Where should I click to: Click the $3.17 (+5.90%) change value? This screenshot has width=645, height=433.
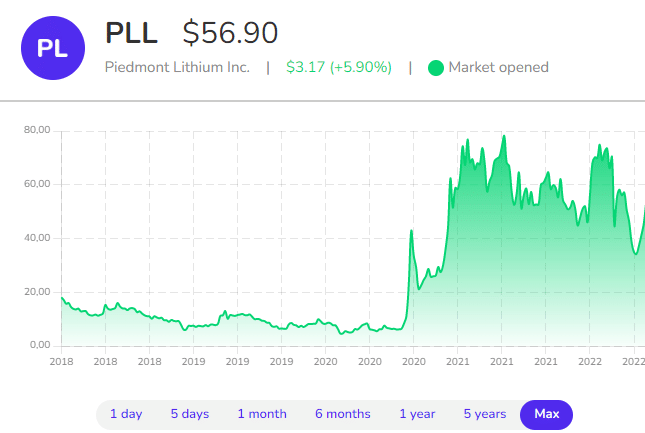pyautogui.click(x=340, y=68)
